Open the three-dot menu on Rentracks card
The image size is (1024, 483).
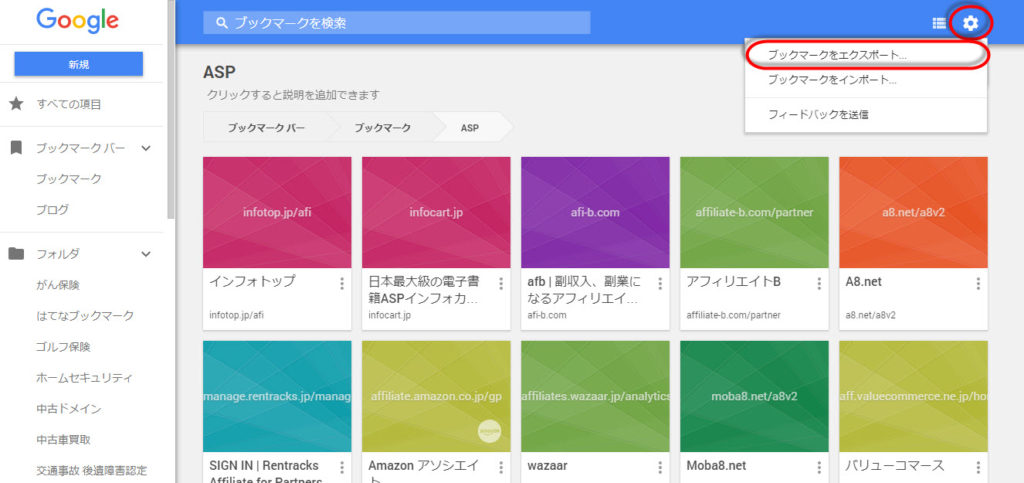342,467
